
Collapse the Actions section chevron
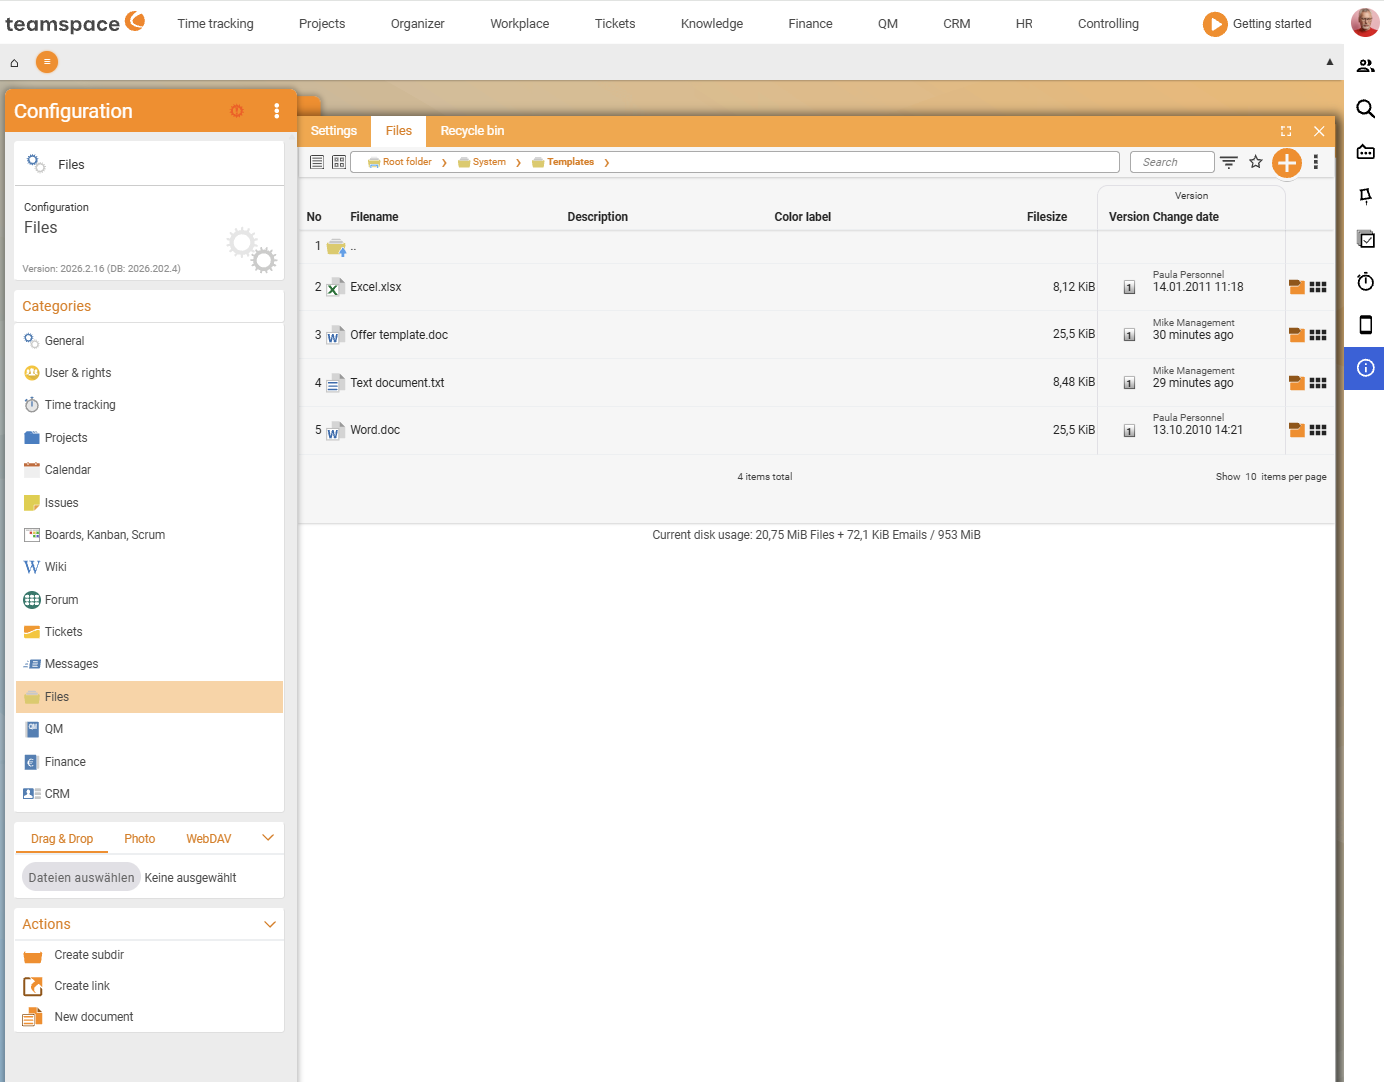point(269,924)
